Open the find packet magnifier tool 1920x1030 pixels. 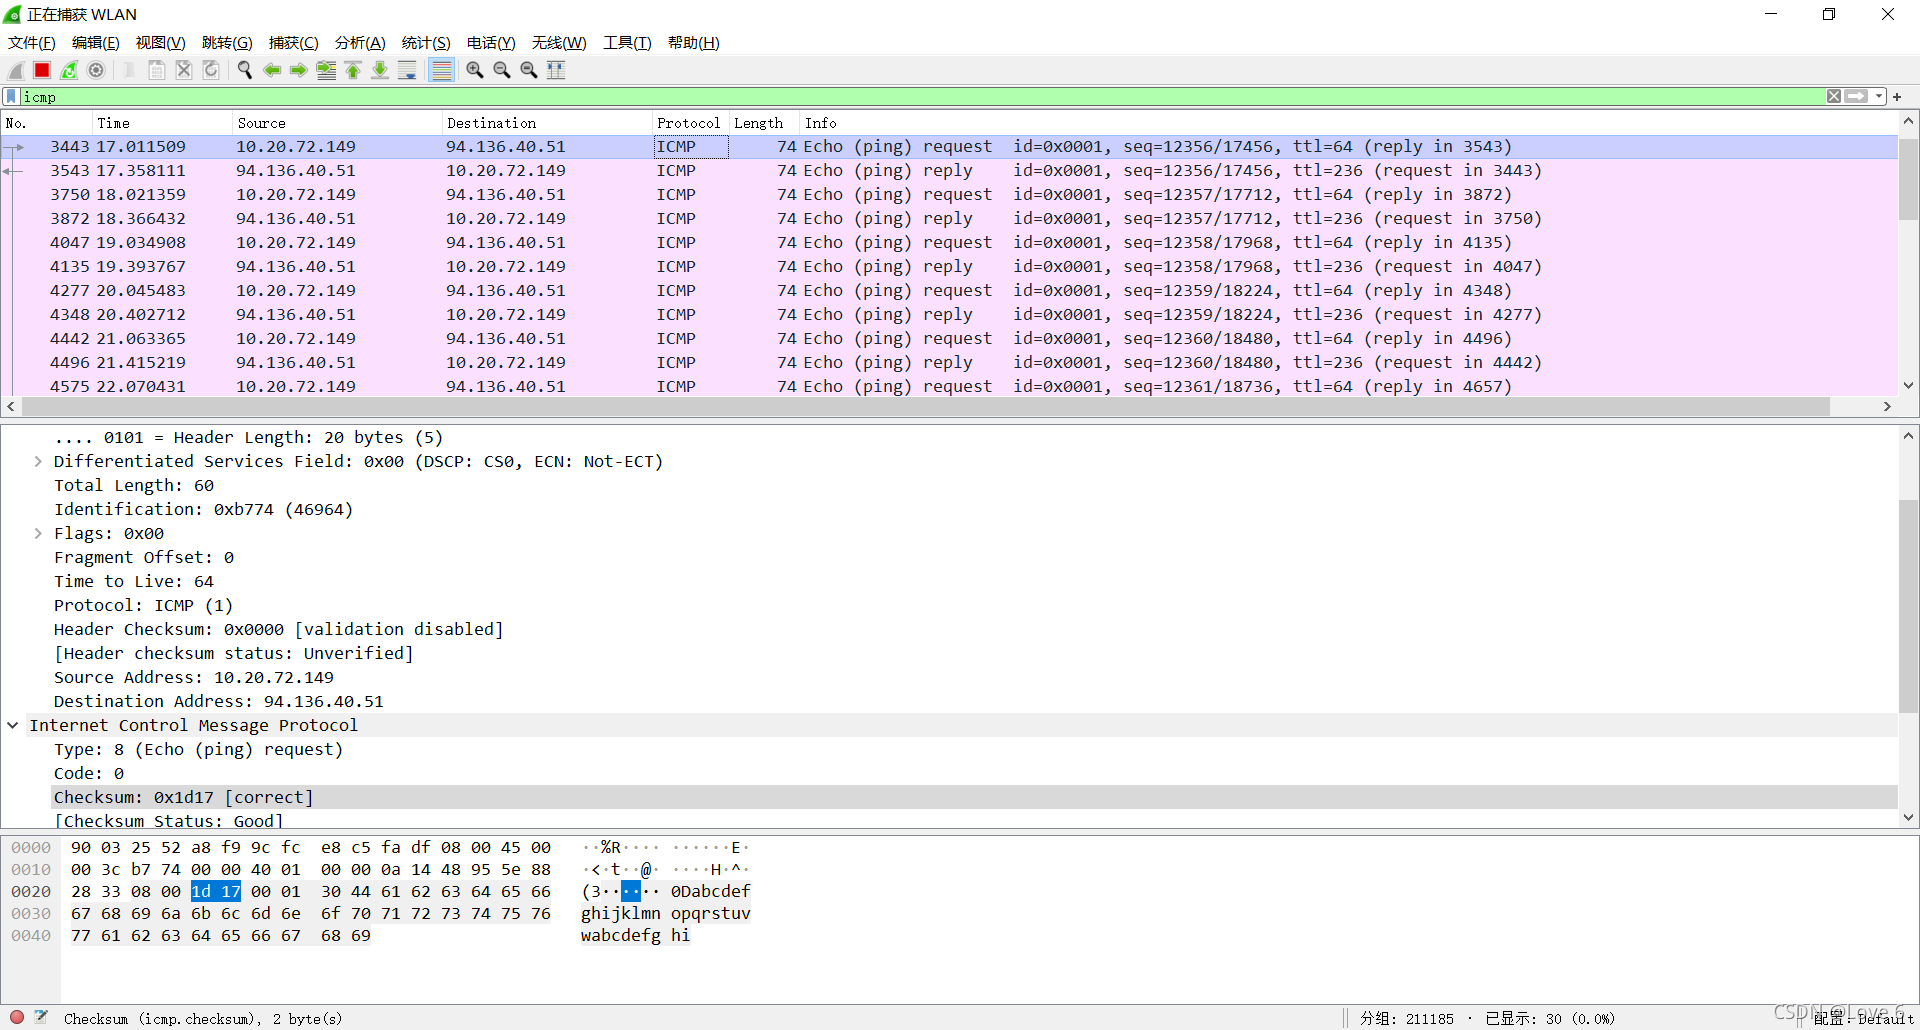pyautogui.click(x=245, y=70)
